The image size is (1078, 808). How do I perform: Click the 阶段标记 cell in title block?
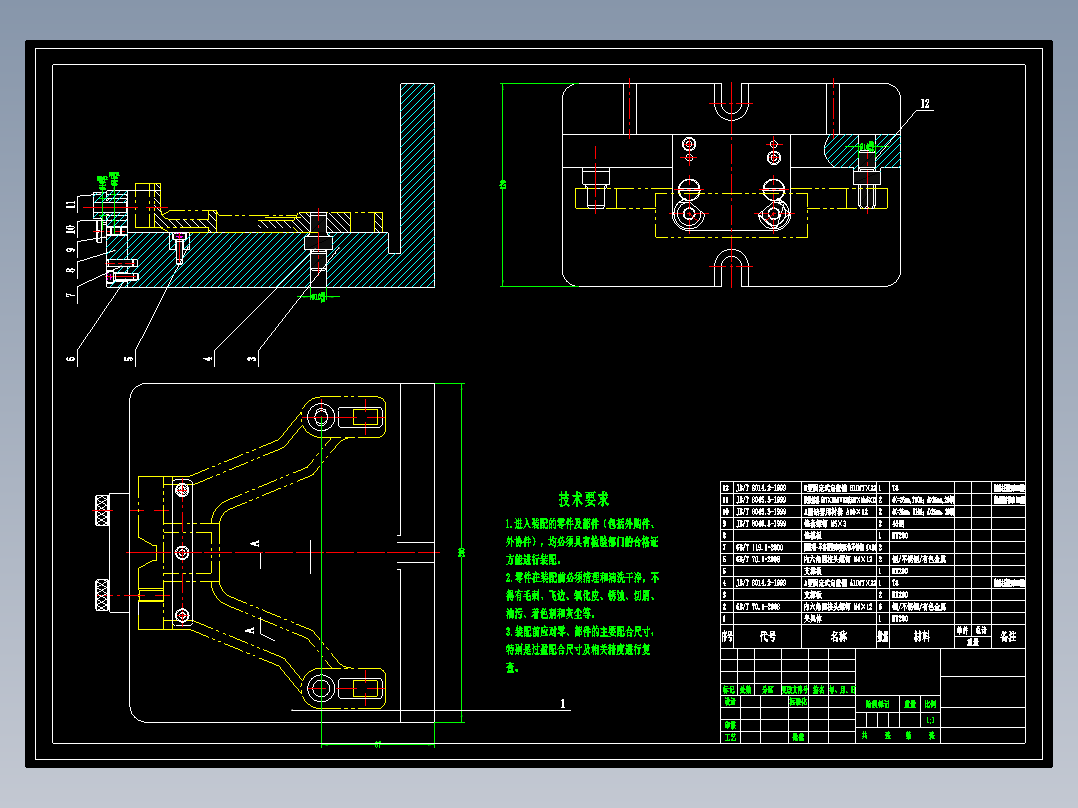[877, 704]
